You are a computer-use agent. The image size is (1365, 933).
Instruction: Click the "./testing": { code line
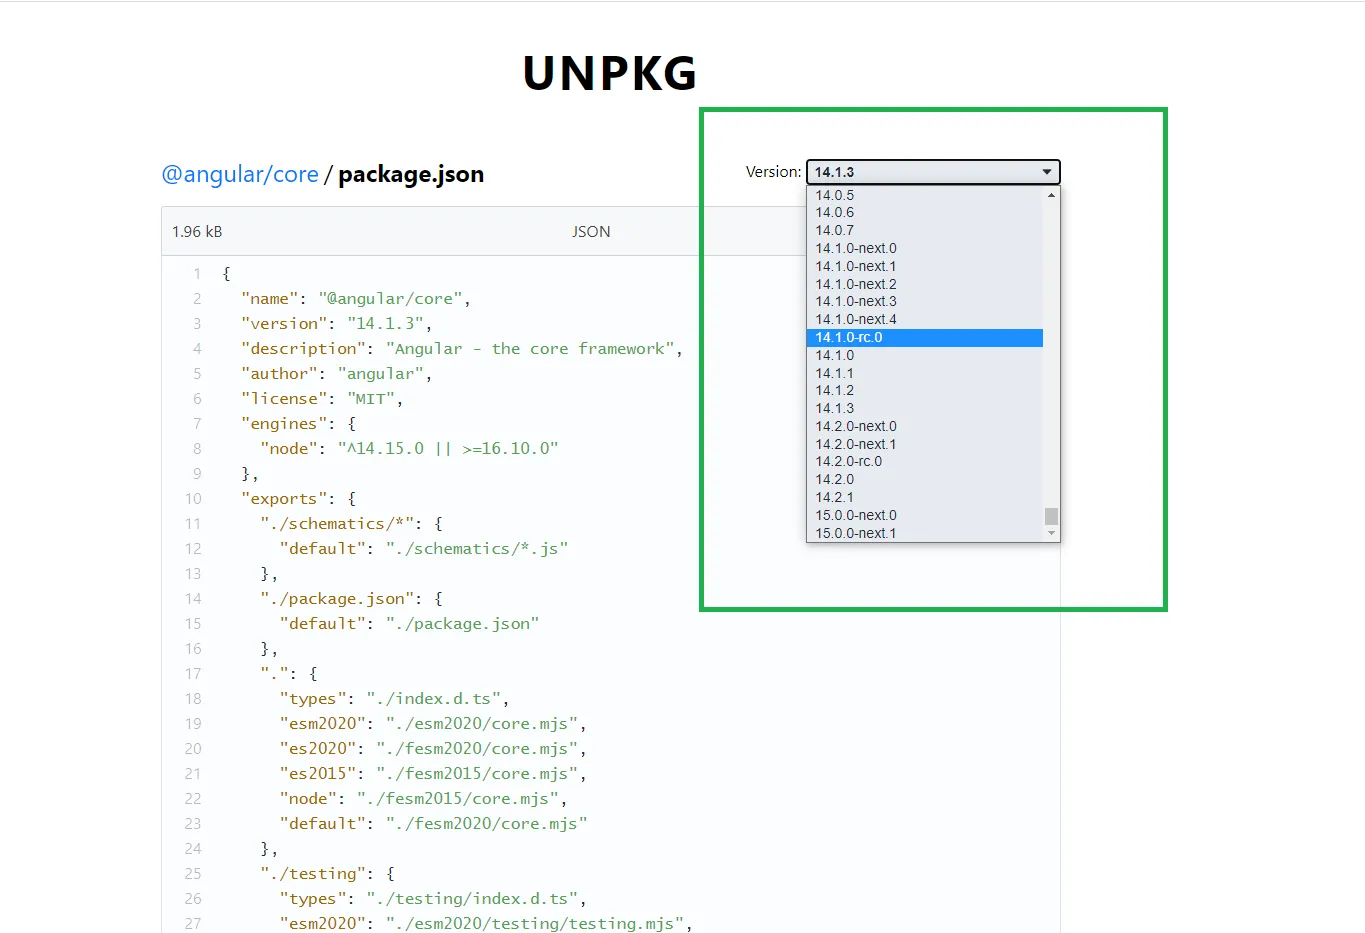pyautogui.click(x=327, y=874)
